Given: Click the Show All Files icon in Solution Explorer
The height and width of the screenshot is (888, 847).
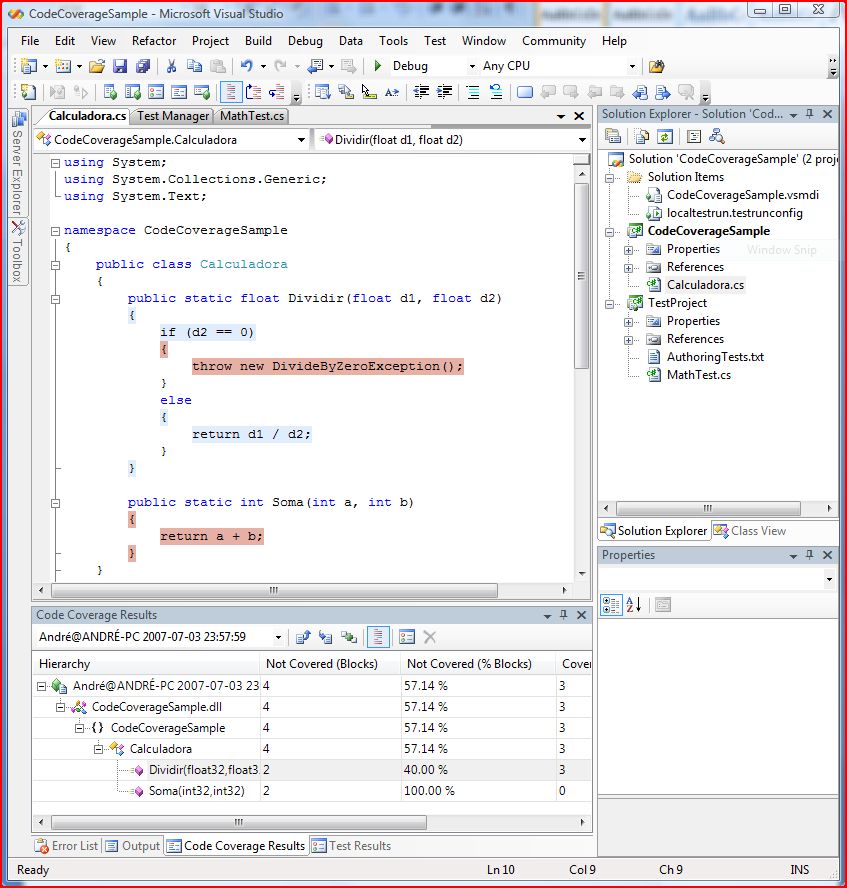Looking at the screenshot, I should click(641, 136).
